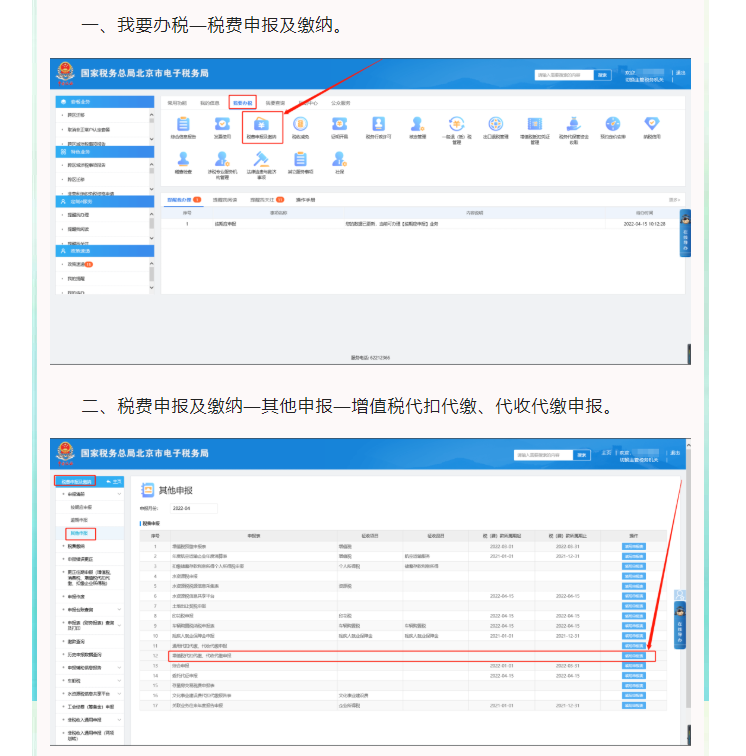746x756 pixels.
Task: Click 政策速递 sidebar item with orange badge
Action: [80, 264]
